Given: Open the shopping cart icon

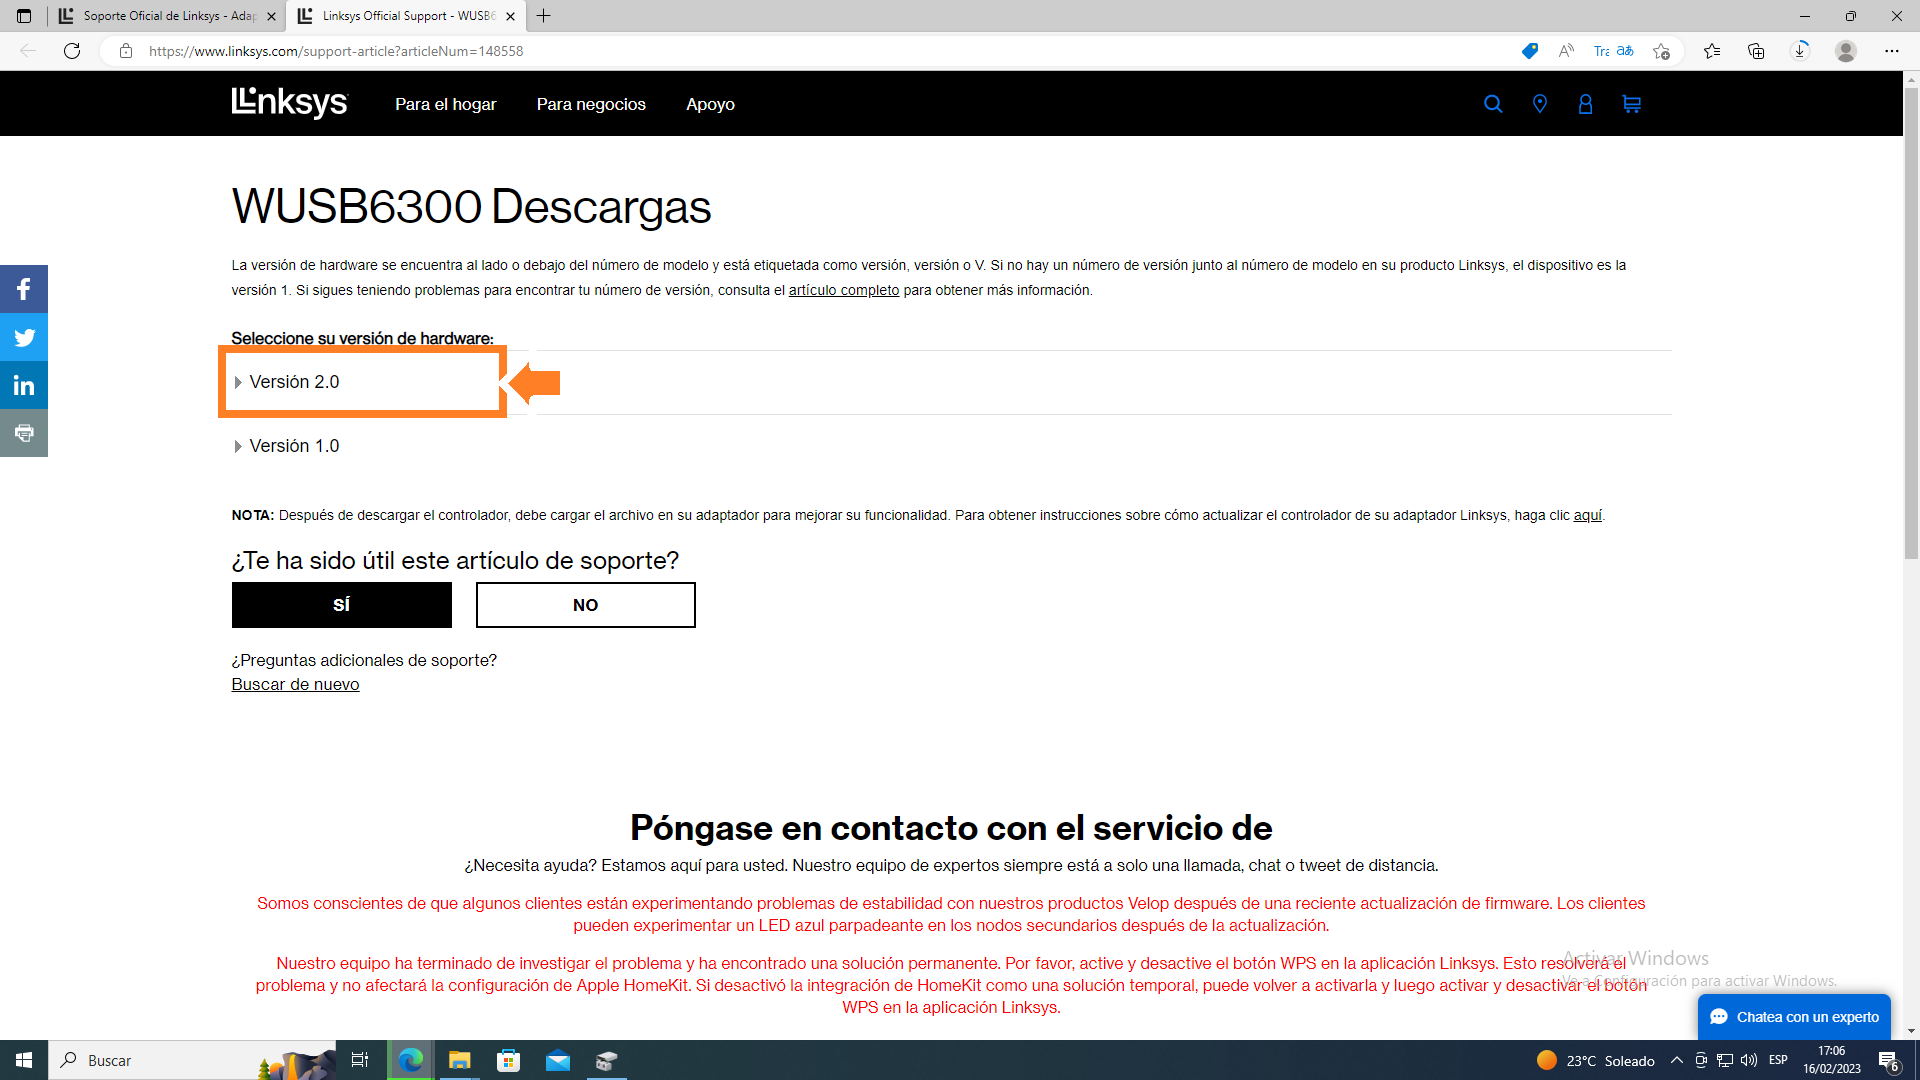Looking at the screenshot, I should tap(1632, 104).
